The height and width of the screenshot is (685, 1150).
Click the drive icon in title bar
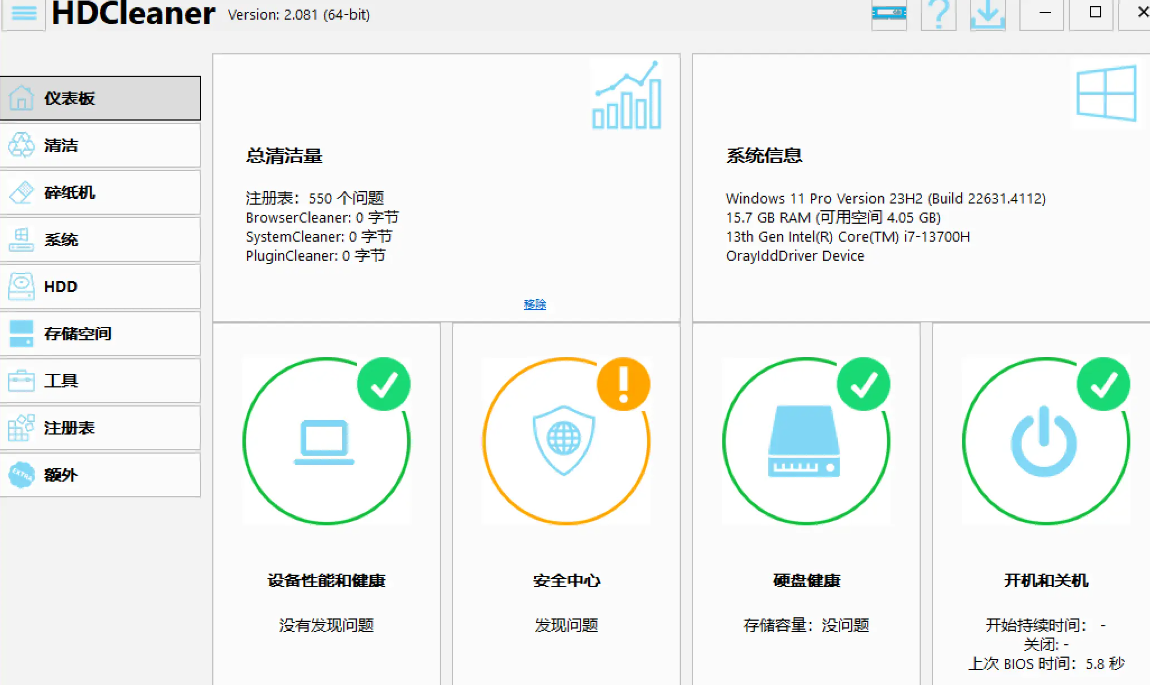[889, 13]
